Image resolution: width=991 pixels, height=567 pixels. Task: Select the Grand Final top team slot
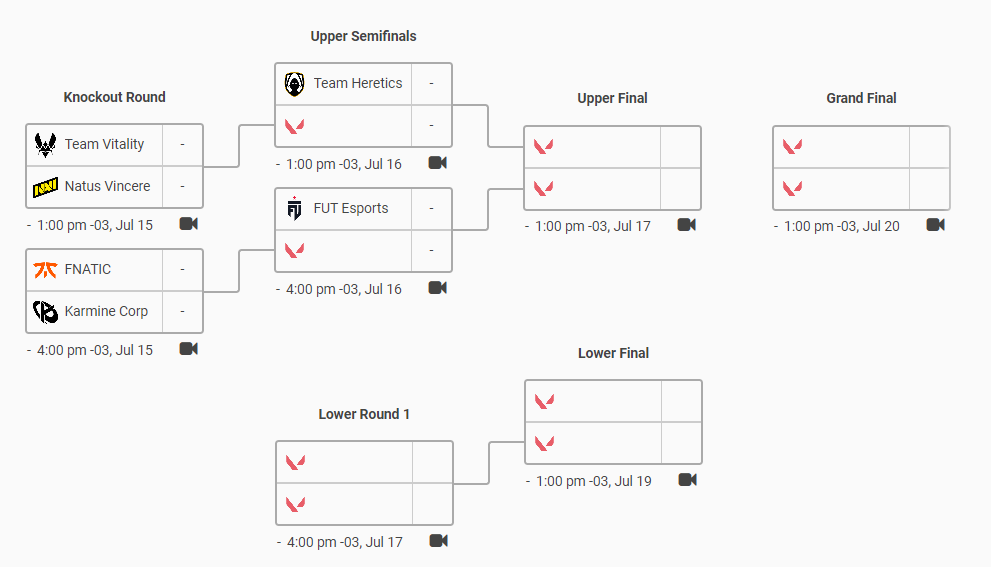[841, 147]
